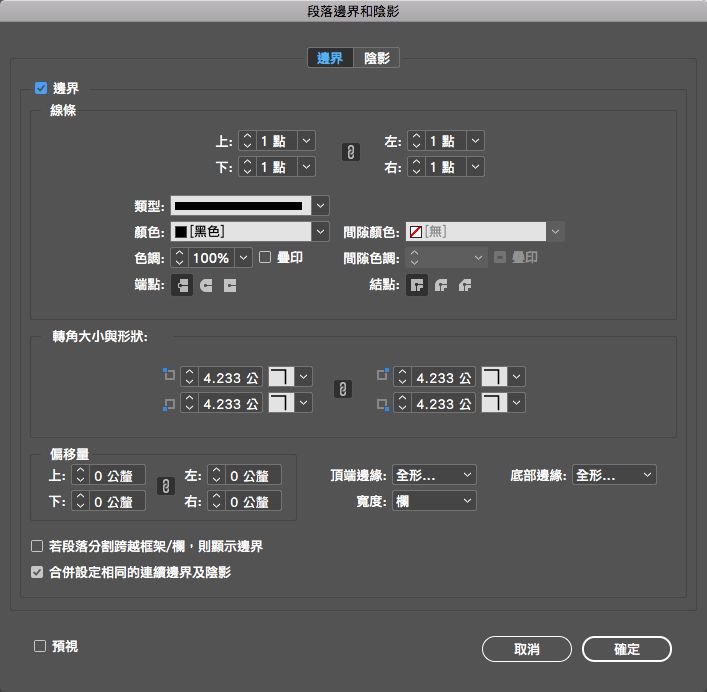Click the 偏移量 下 offset value field
The image size is (707, 692).
coord(117,501)
